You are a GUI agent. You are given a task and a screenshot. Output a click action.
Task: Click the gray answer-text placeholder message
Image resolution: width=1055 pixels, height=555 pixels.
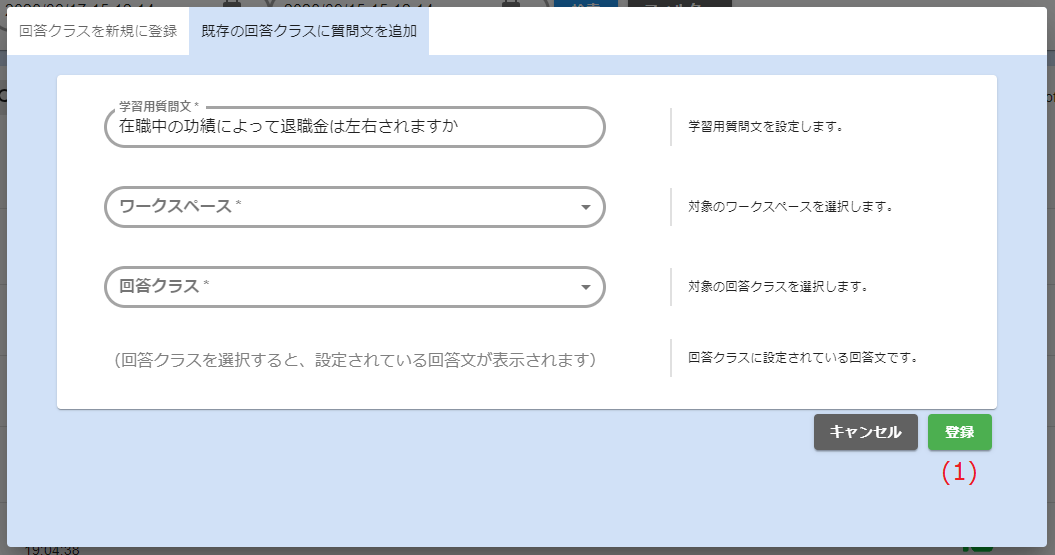355,359
